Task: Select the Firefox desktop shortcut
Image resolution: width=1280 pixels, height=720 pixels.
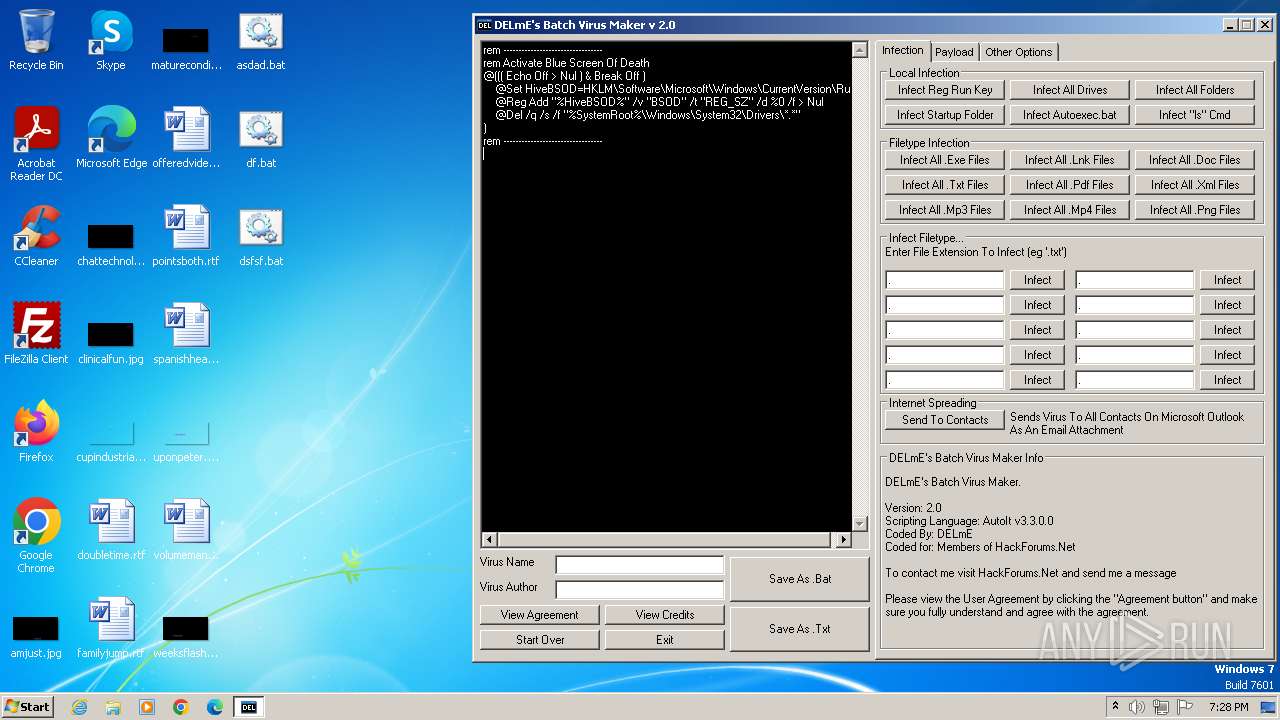Action: 36,433
